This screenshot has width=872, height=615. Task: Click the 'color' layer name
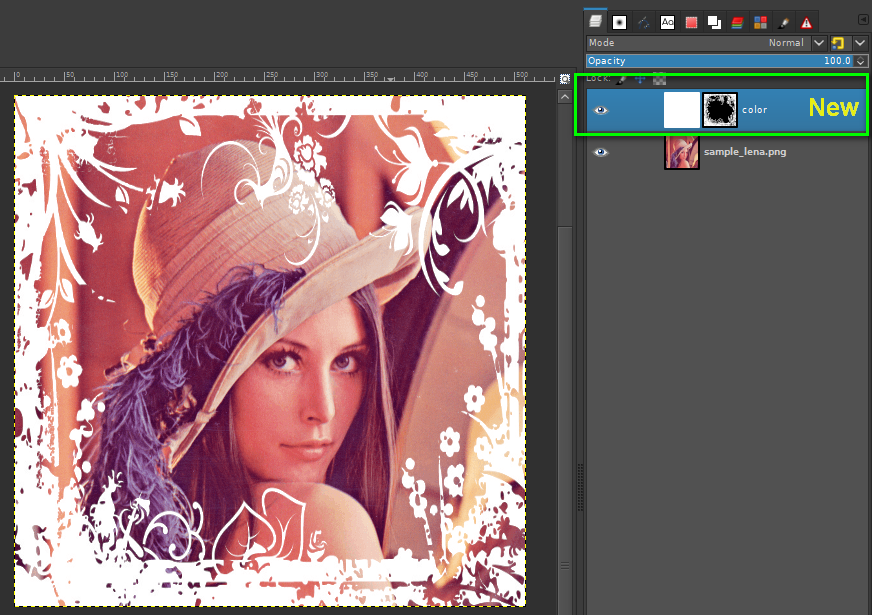coord(754,110)
